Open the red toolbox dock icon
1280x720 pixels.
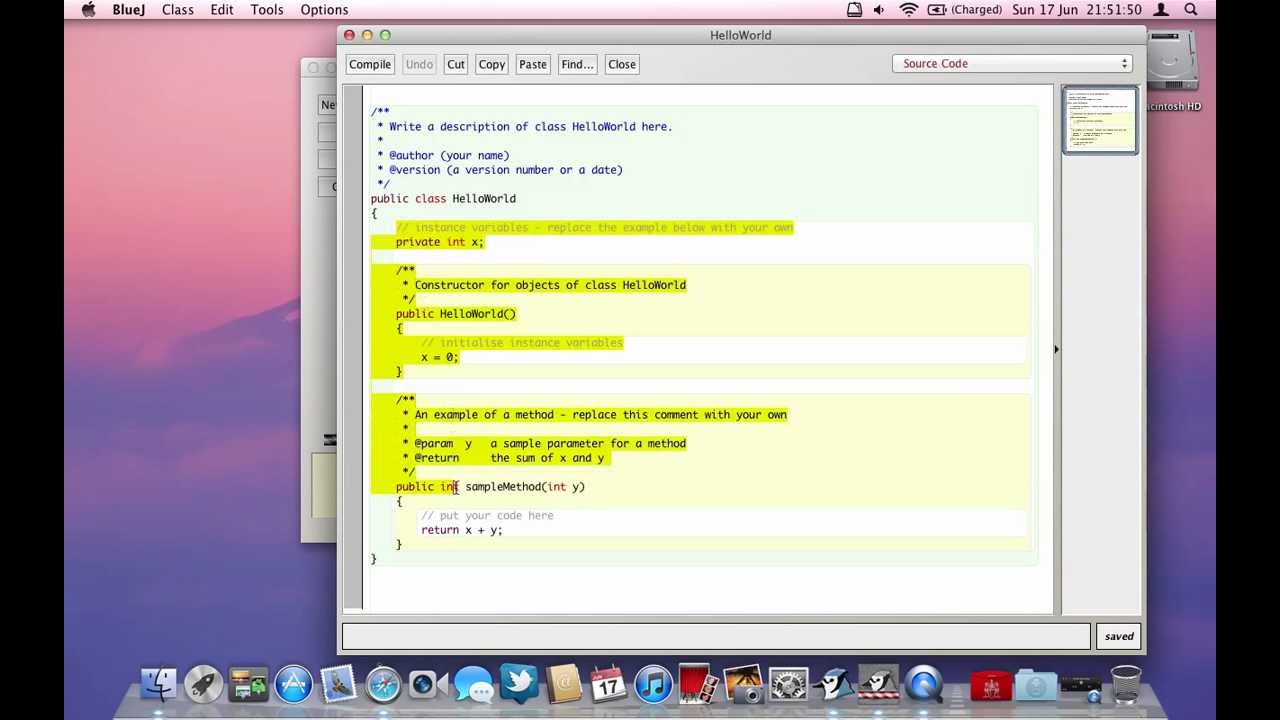coord(990,687)
